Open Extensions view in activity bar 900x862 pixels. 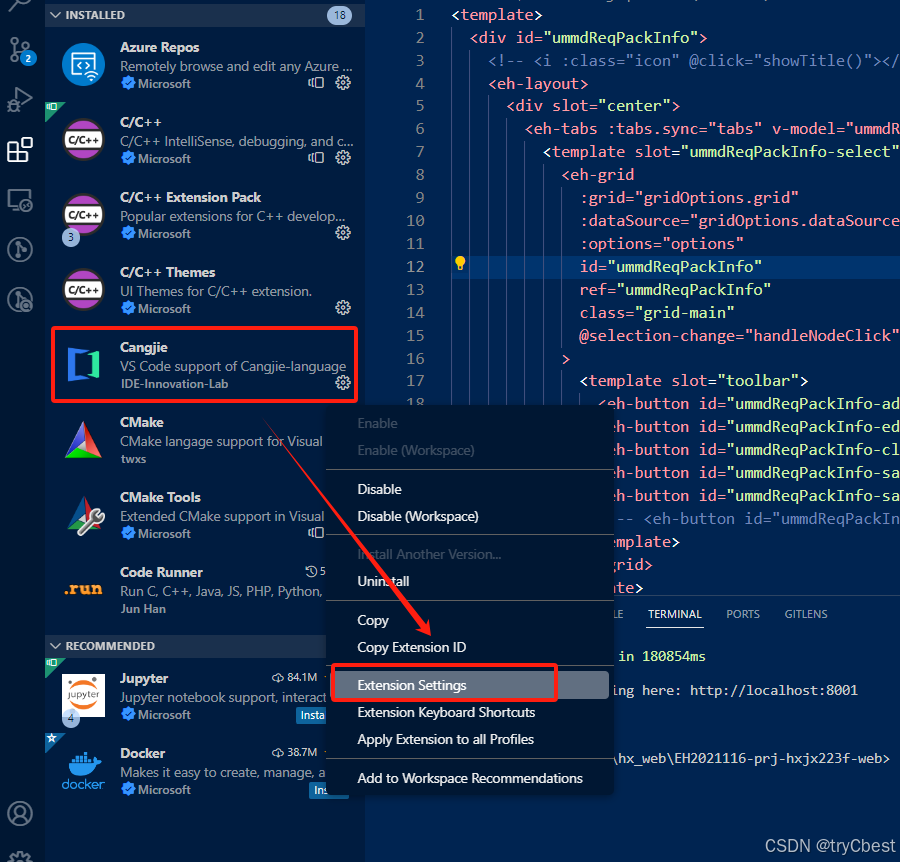20,150
